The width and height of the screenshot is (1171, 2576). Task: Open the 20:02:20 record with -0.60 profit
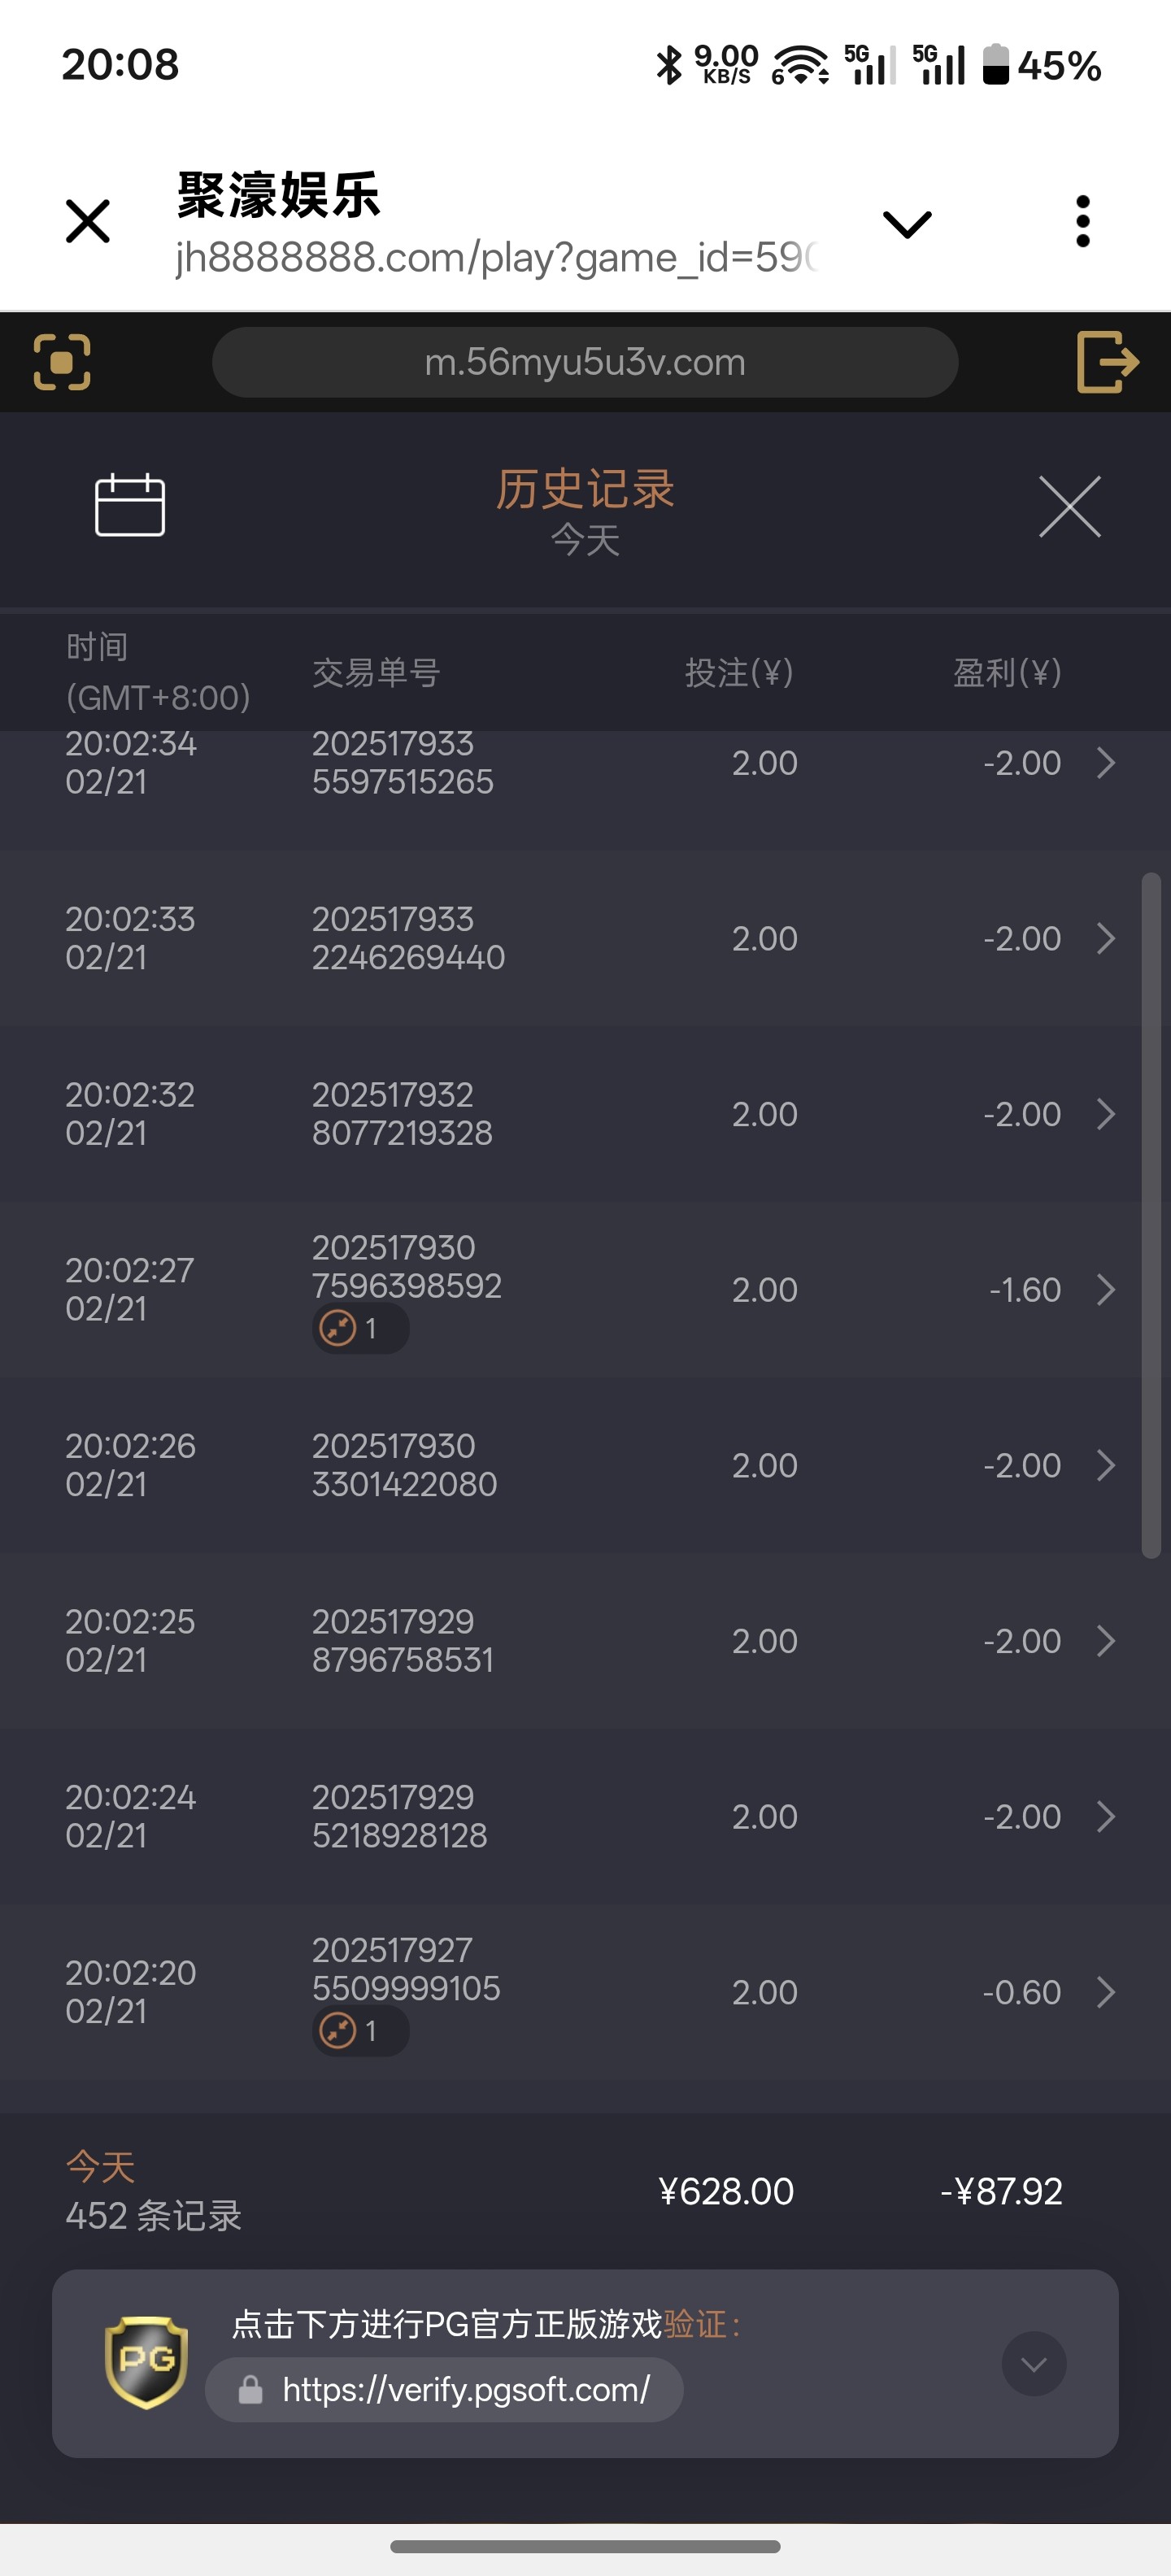1105,1992
